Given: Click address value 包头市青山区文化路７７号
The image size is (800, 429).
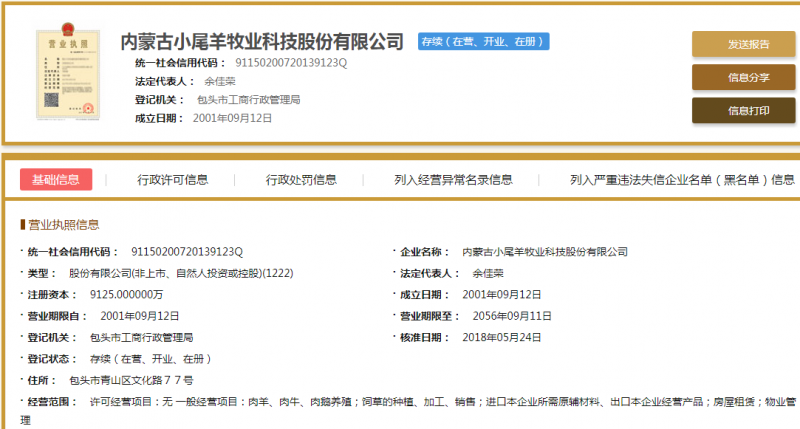Looking at the screenshot, I should (x=131, y=381).
